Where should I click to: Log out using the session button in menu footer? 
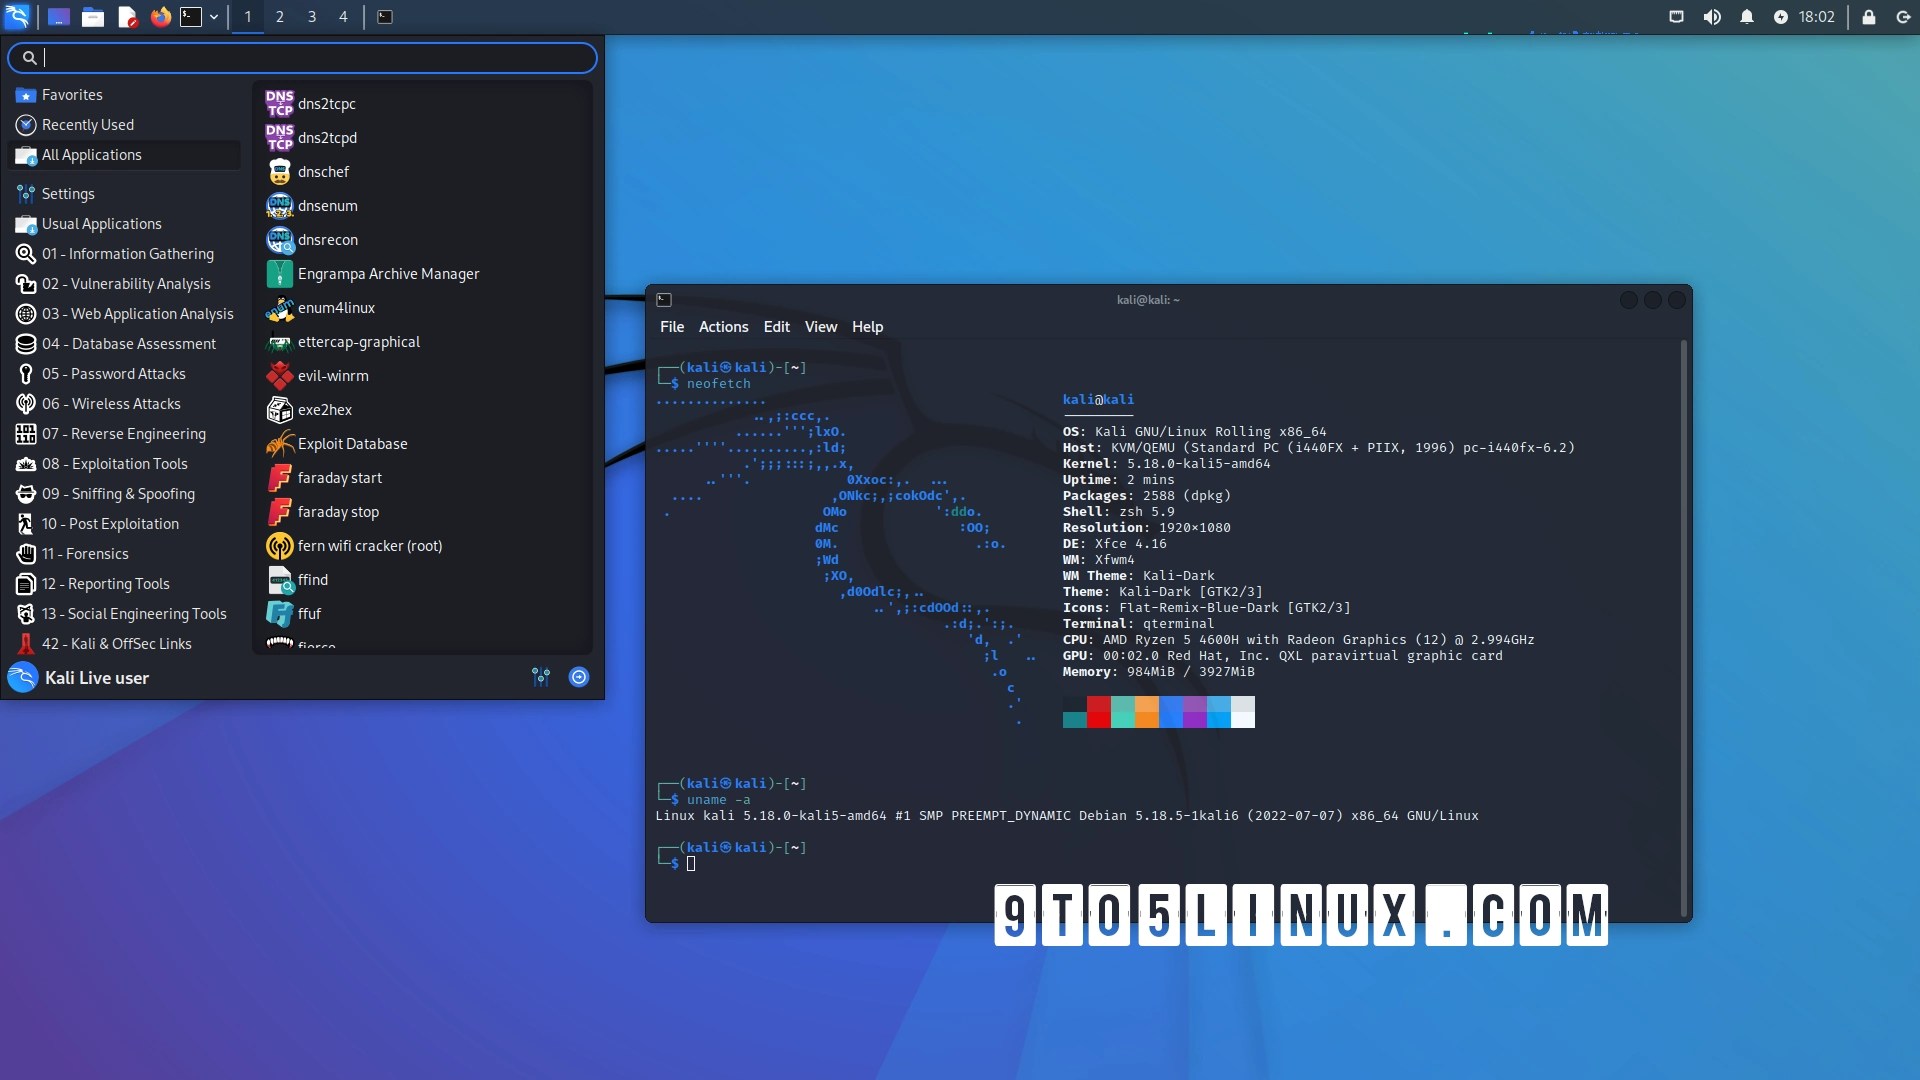click(579, 677)
